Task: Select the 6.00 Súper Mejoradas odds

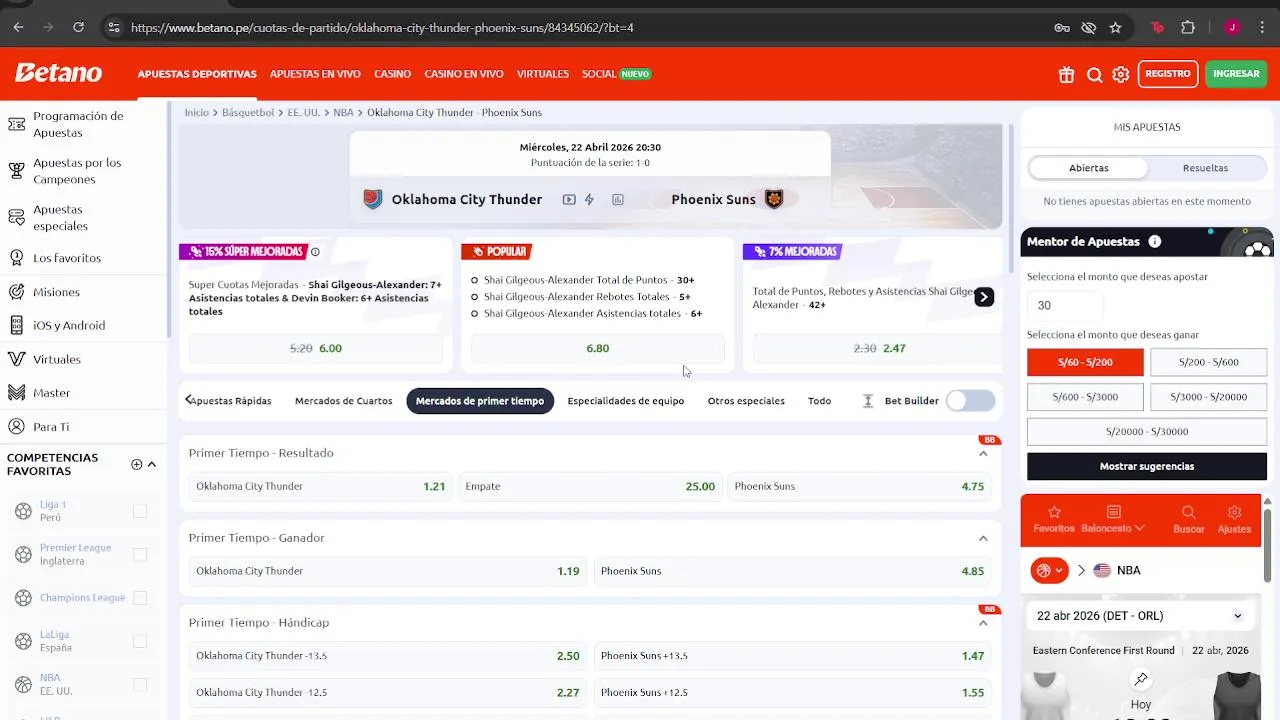Action: click(x=316, y=348)
